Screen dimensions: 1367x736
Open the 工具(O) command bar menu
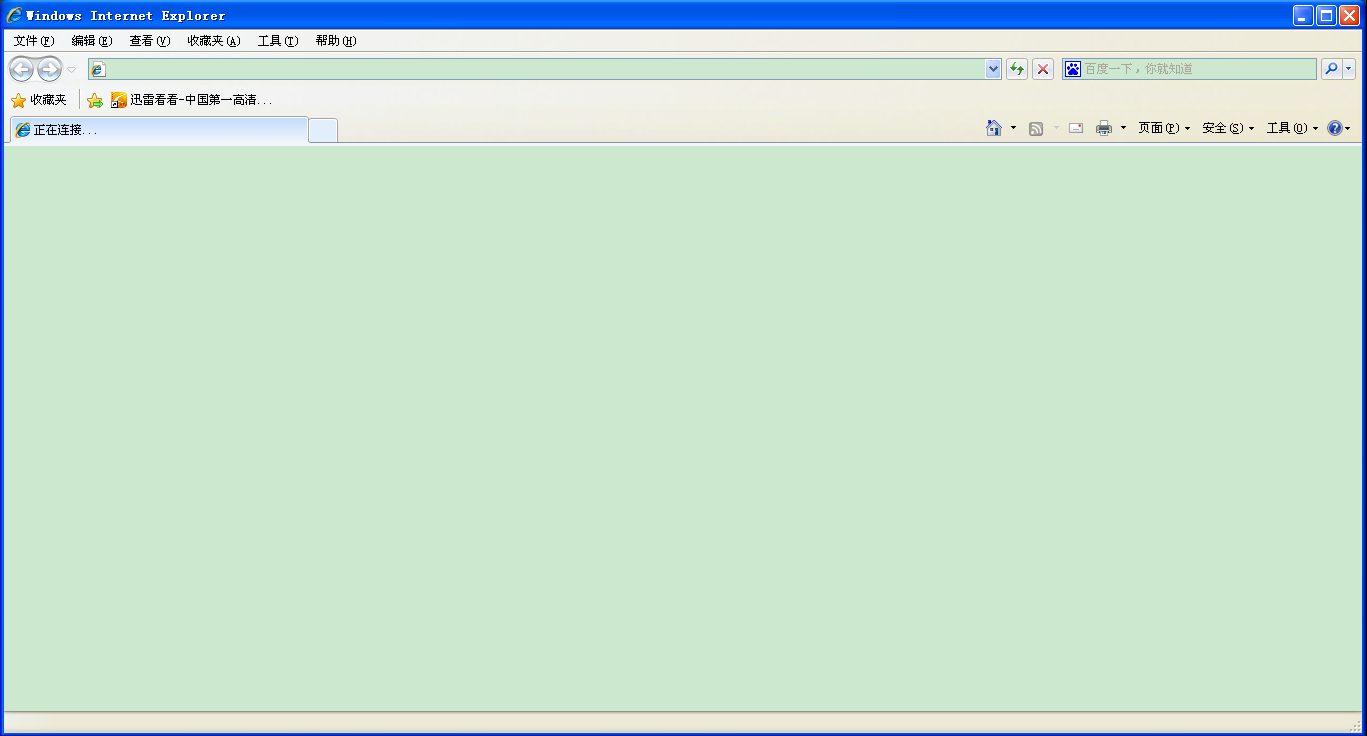(1292, 128)
